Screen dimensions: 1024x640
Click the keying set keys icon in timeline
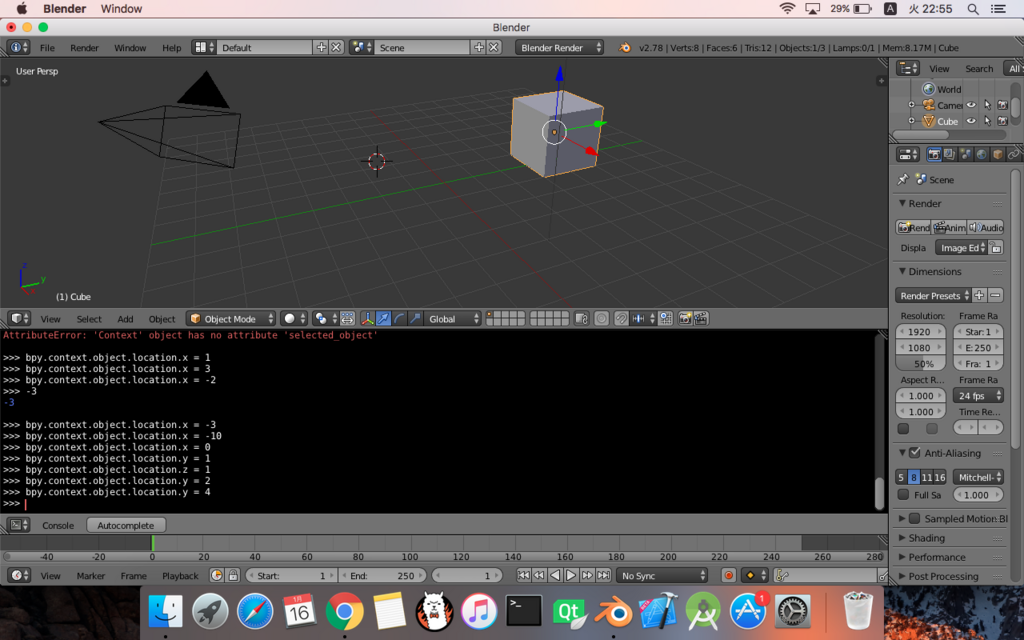pos(782,575)
